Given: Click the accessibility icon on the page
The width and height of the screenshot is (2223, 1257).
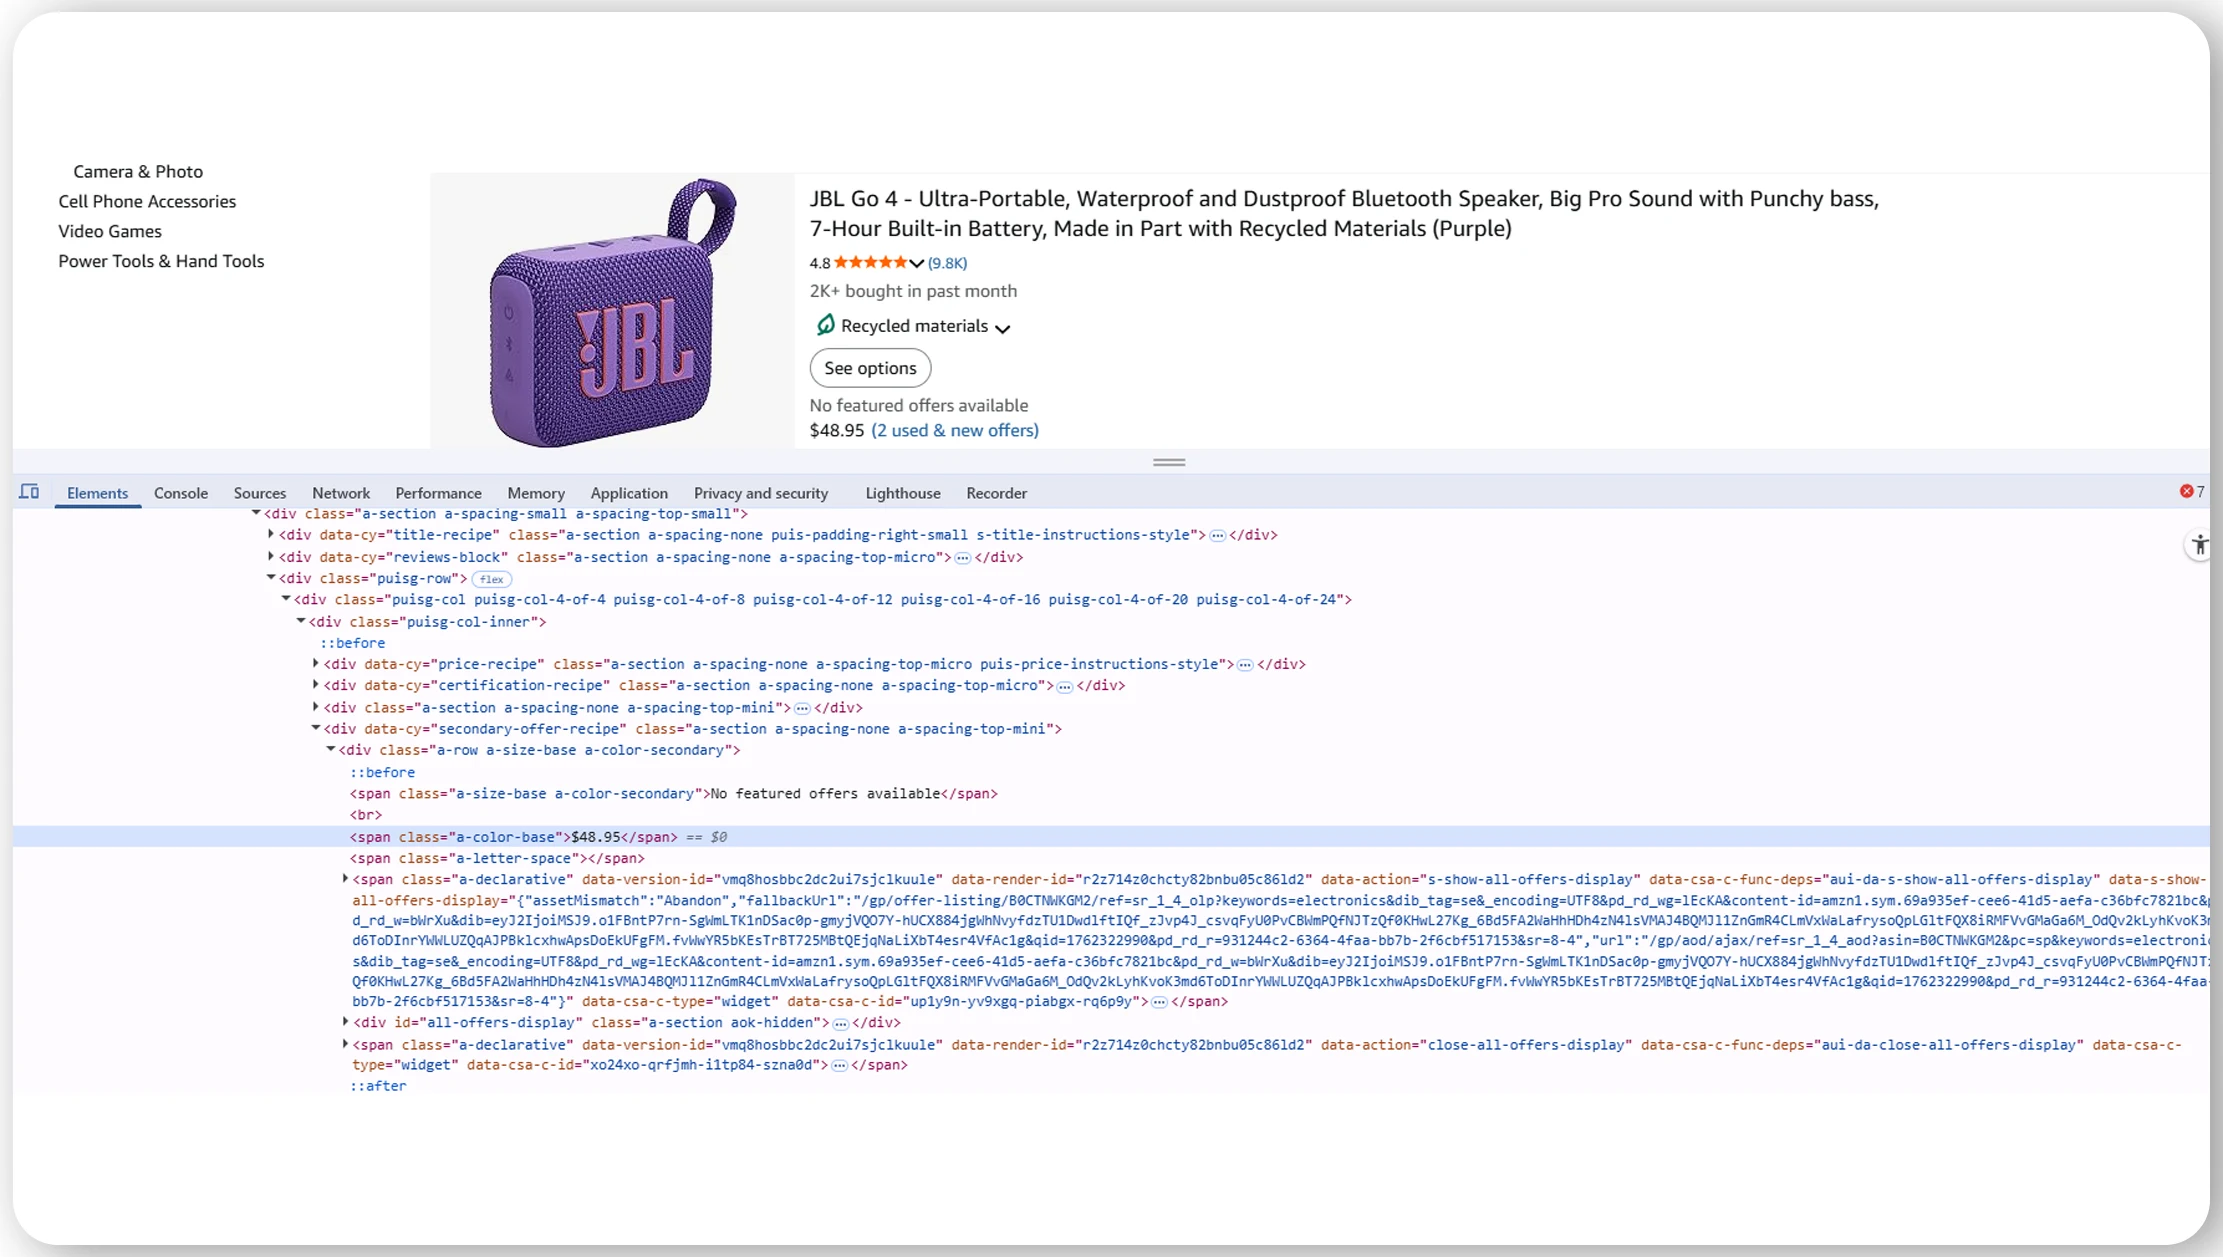Looking at the screenshot, I should click(x=2199, y=544).
